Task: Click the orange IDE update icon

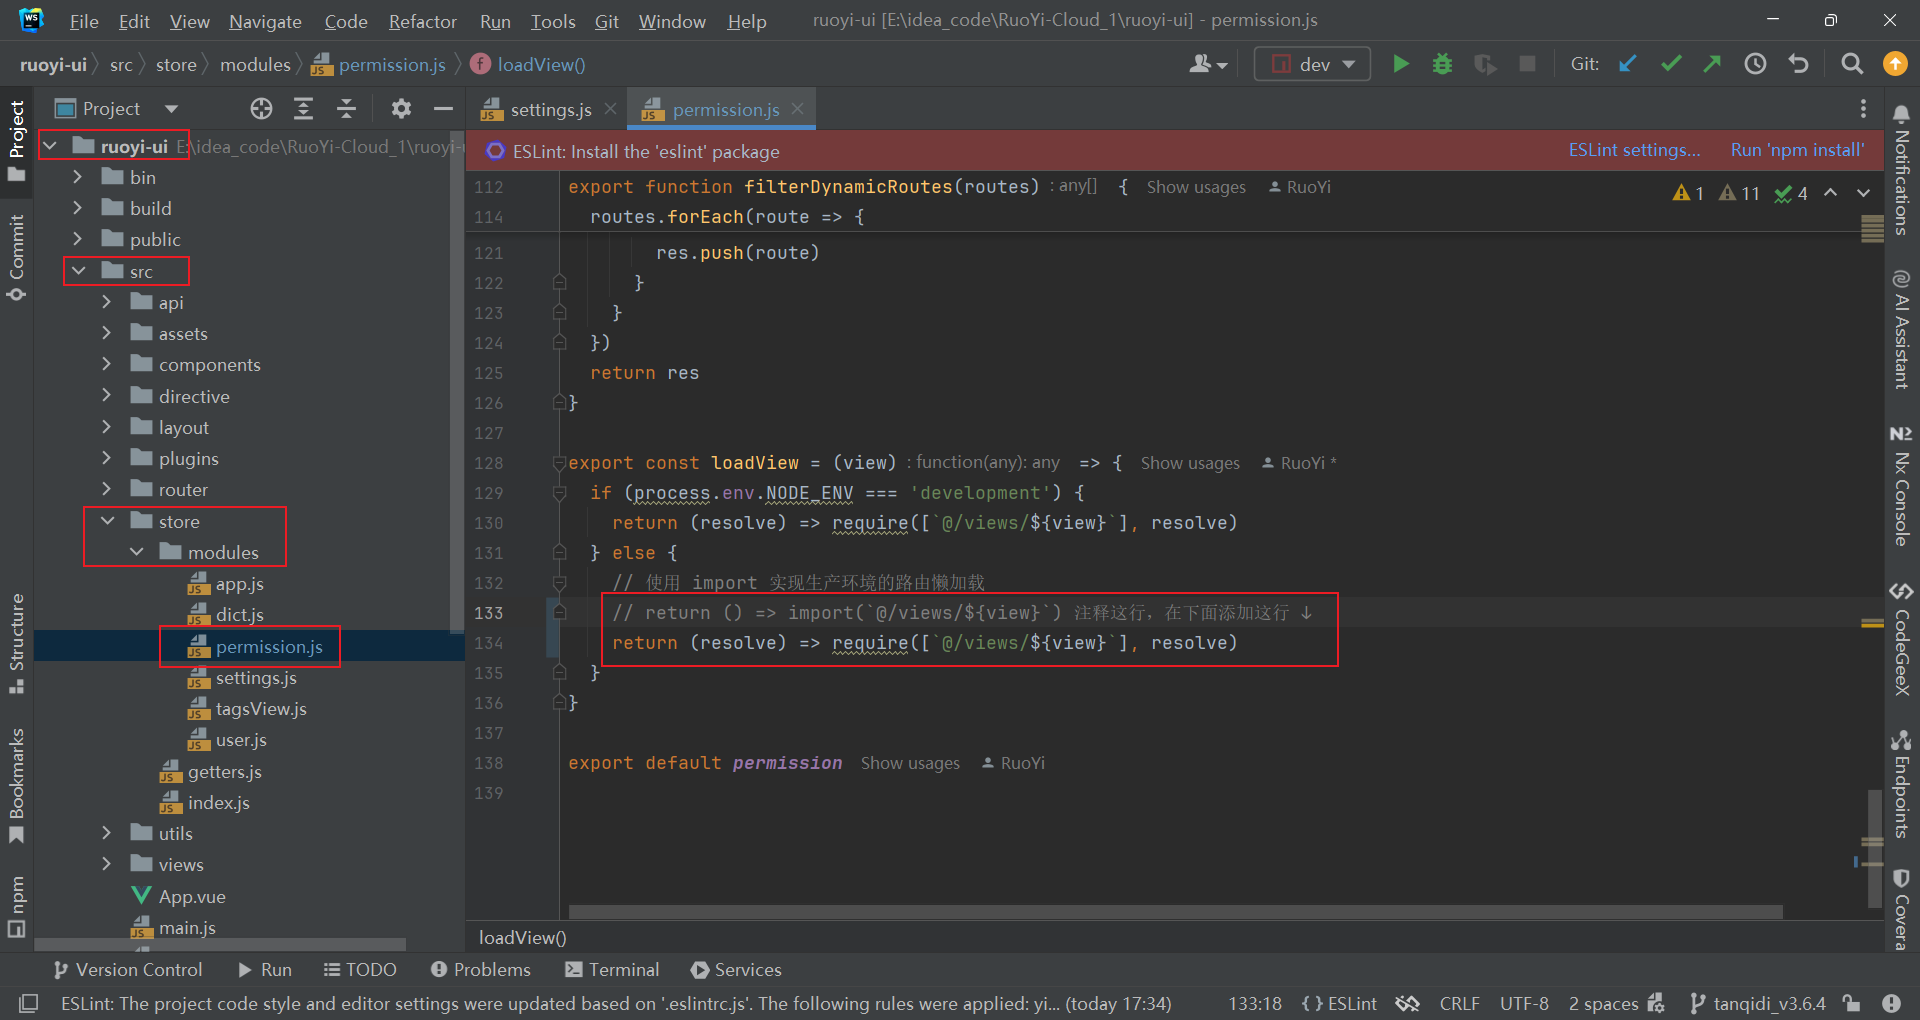Action: tap(1894, 64)
